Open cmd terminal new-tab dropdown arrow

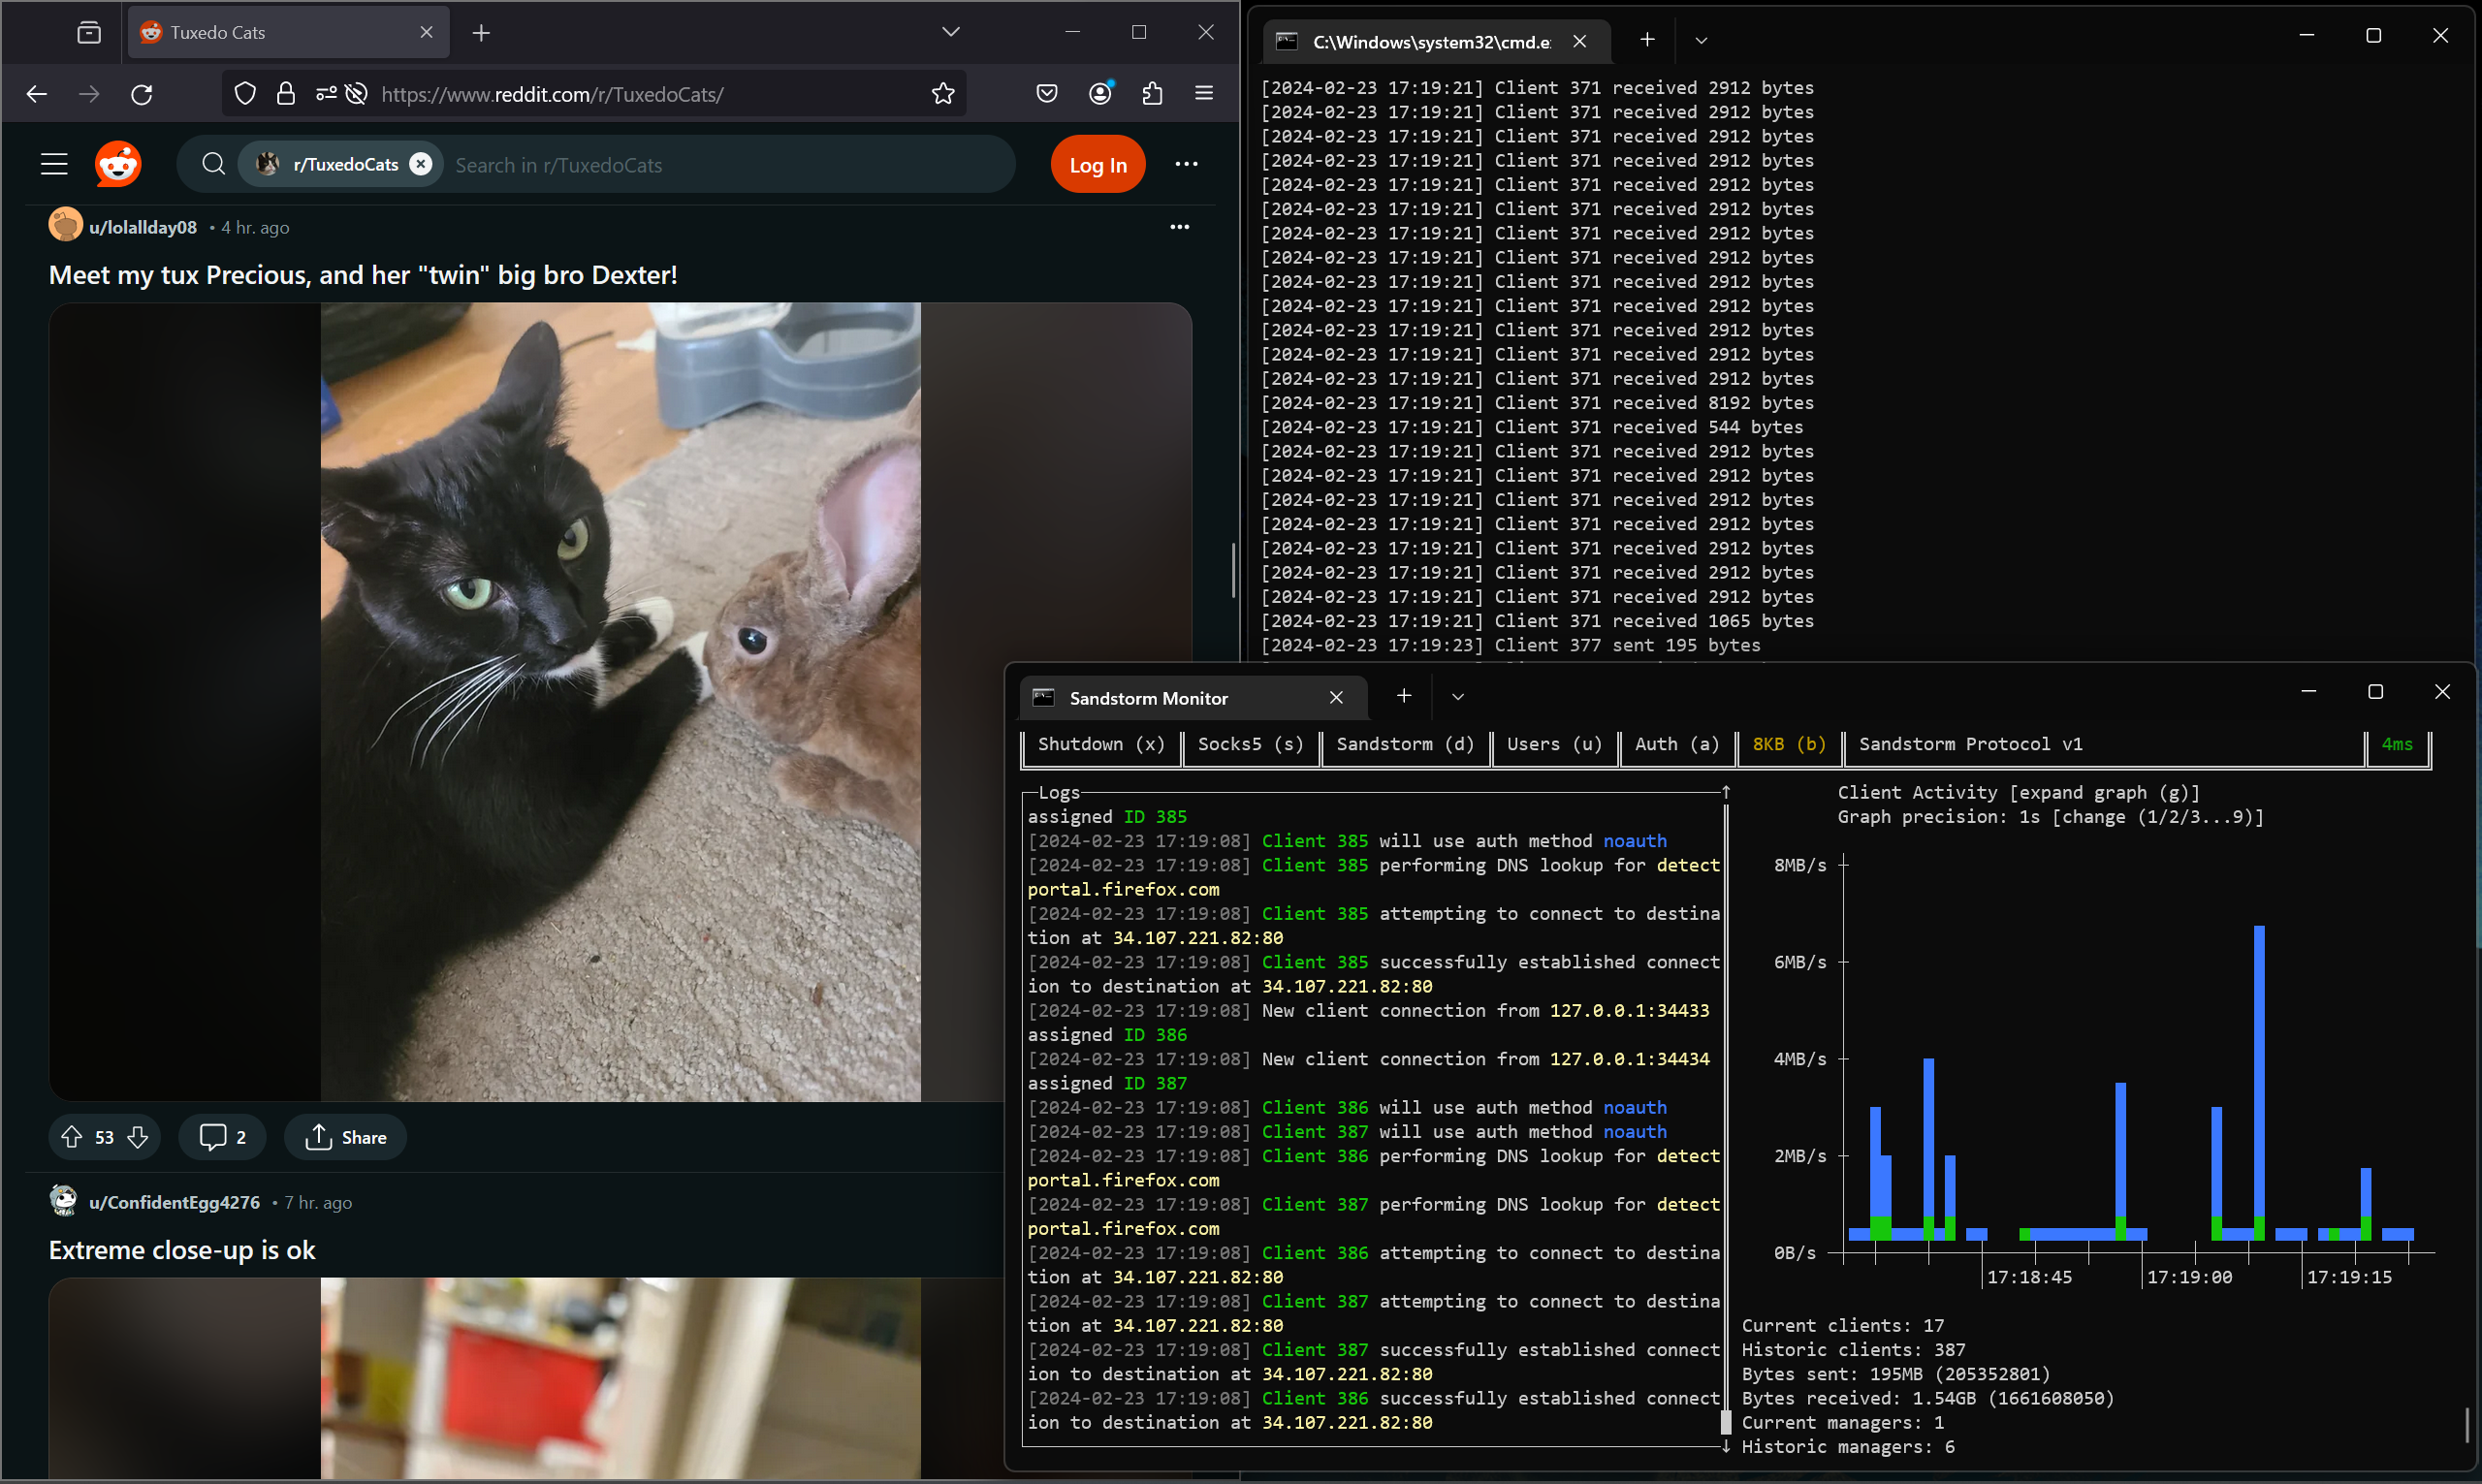point(1701,41)
